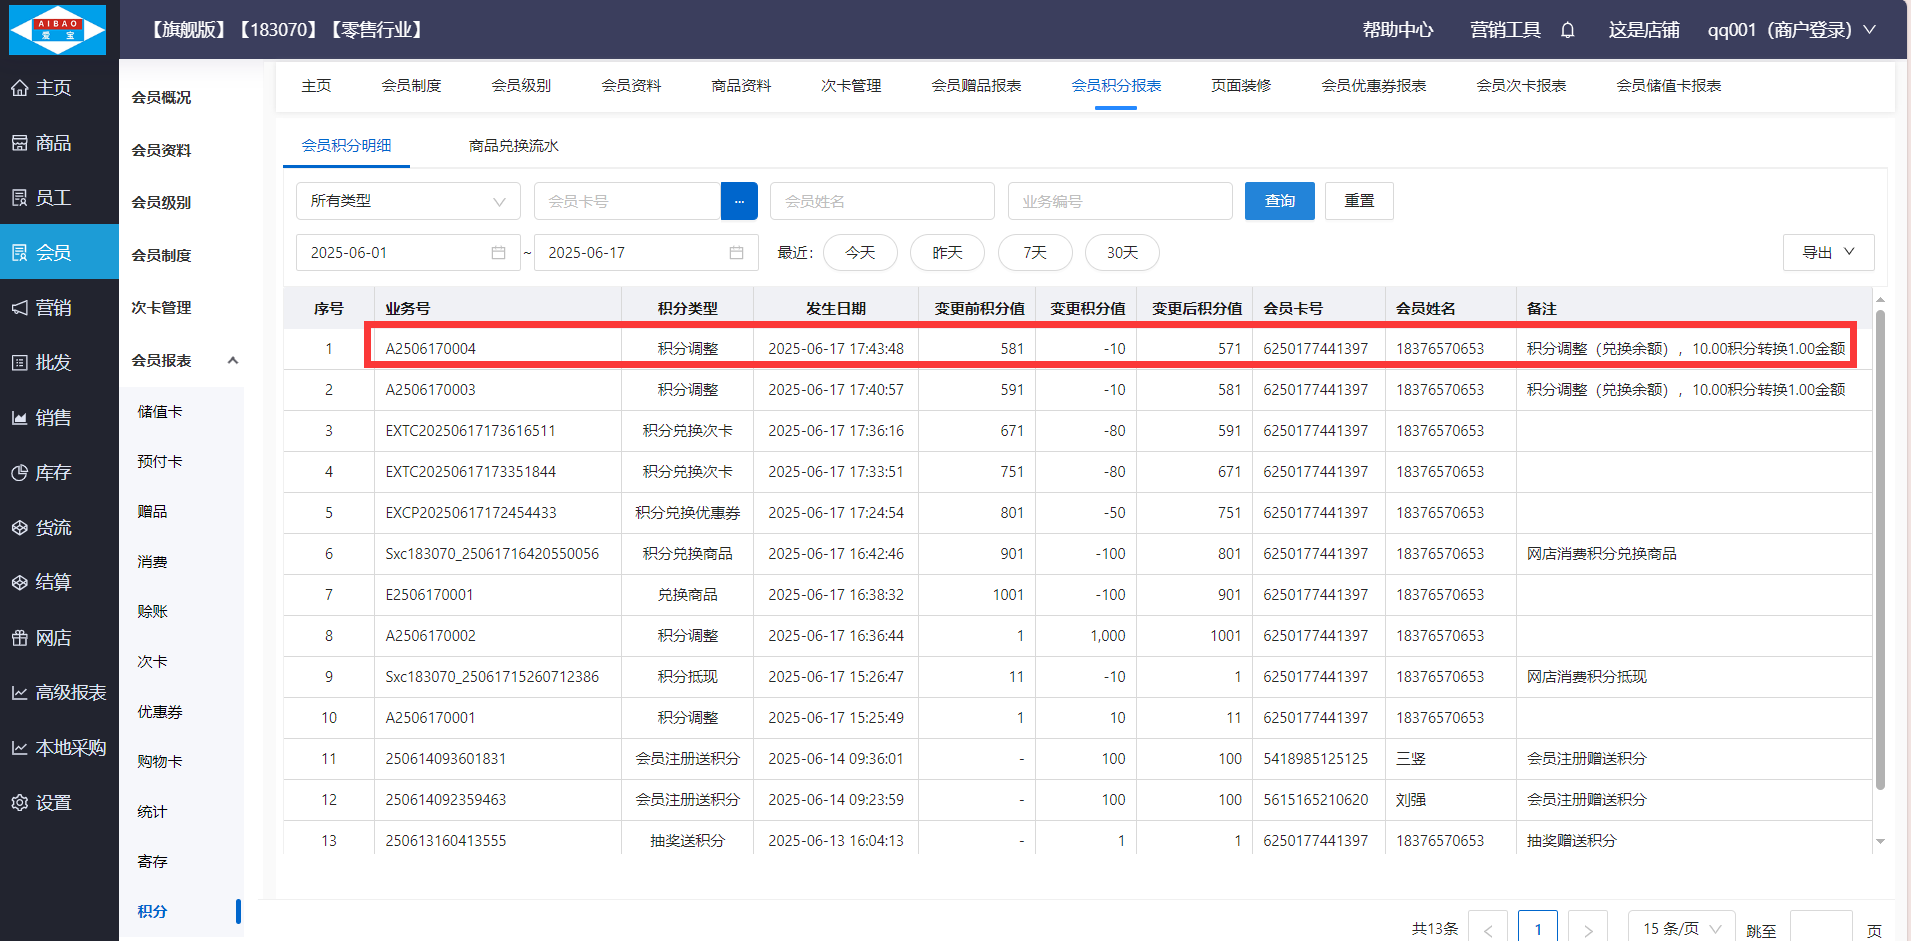1911x941 pixels.
Task: Open 帮助中心 link
Action: (1398, 30)
